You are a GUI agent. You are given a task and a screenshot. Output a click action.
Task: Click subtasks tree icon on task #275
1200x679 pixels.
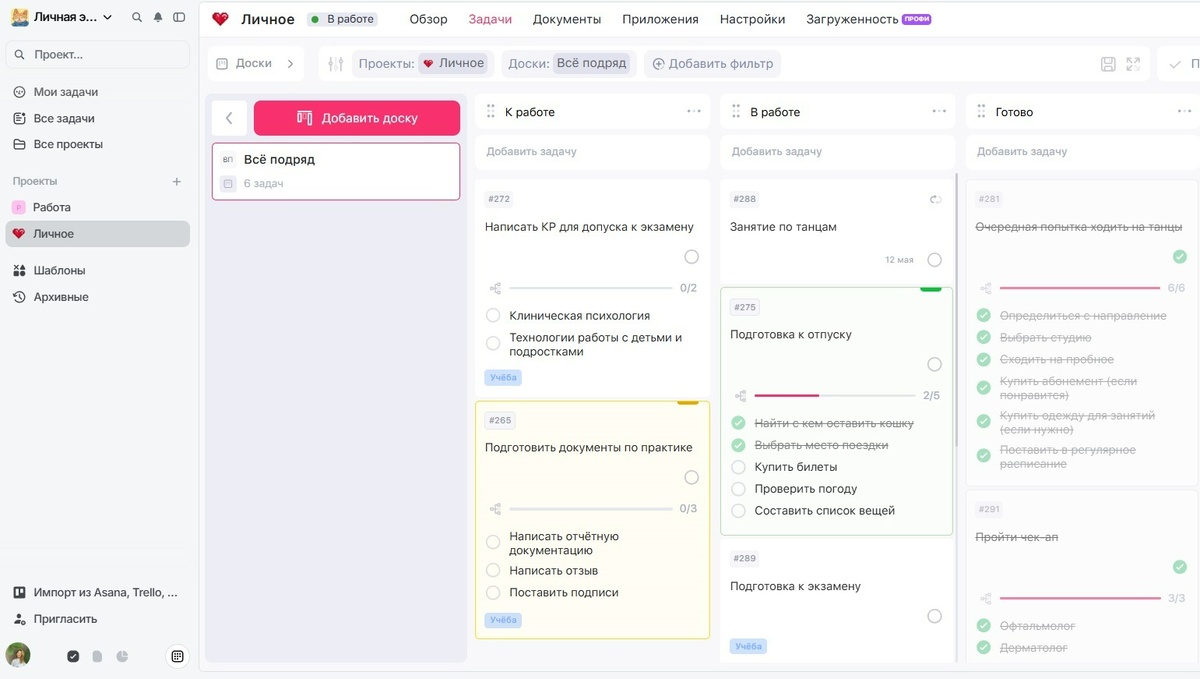pyautogui.click(x=740, y=396)
